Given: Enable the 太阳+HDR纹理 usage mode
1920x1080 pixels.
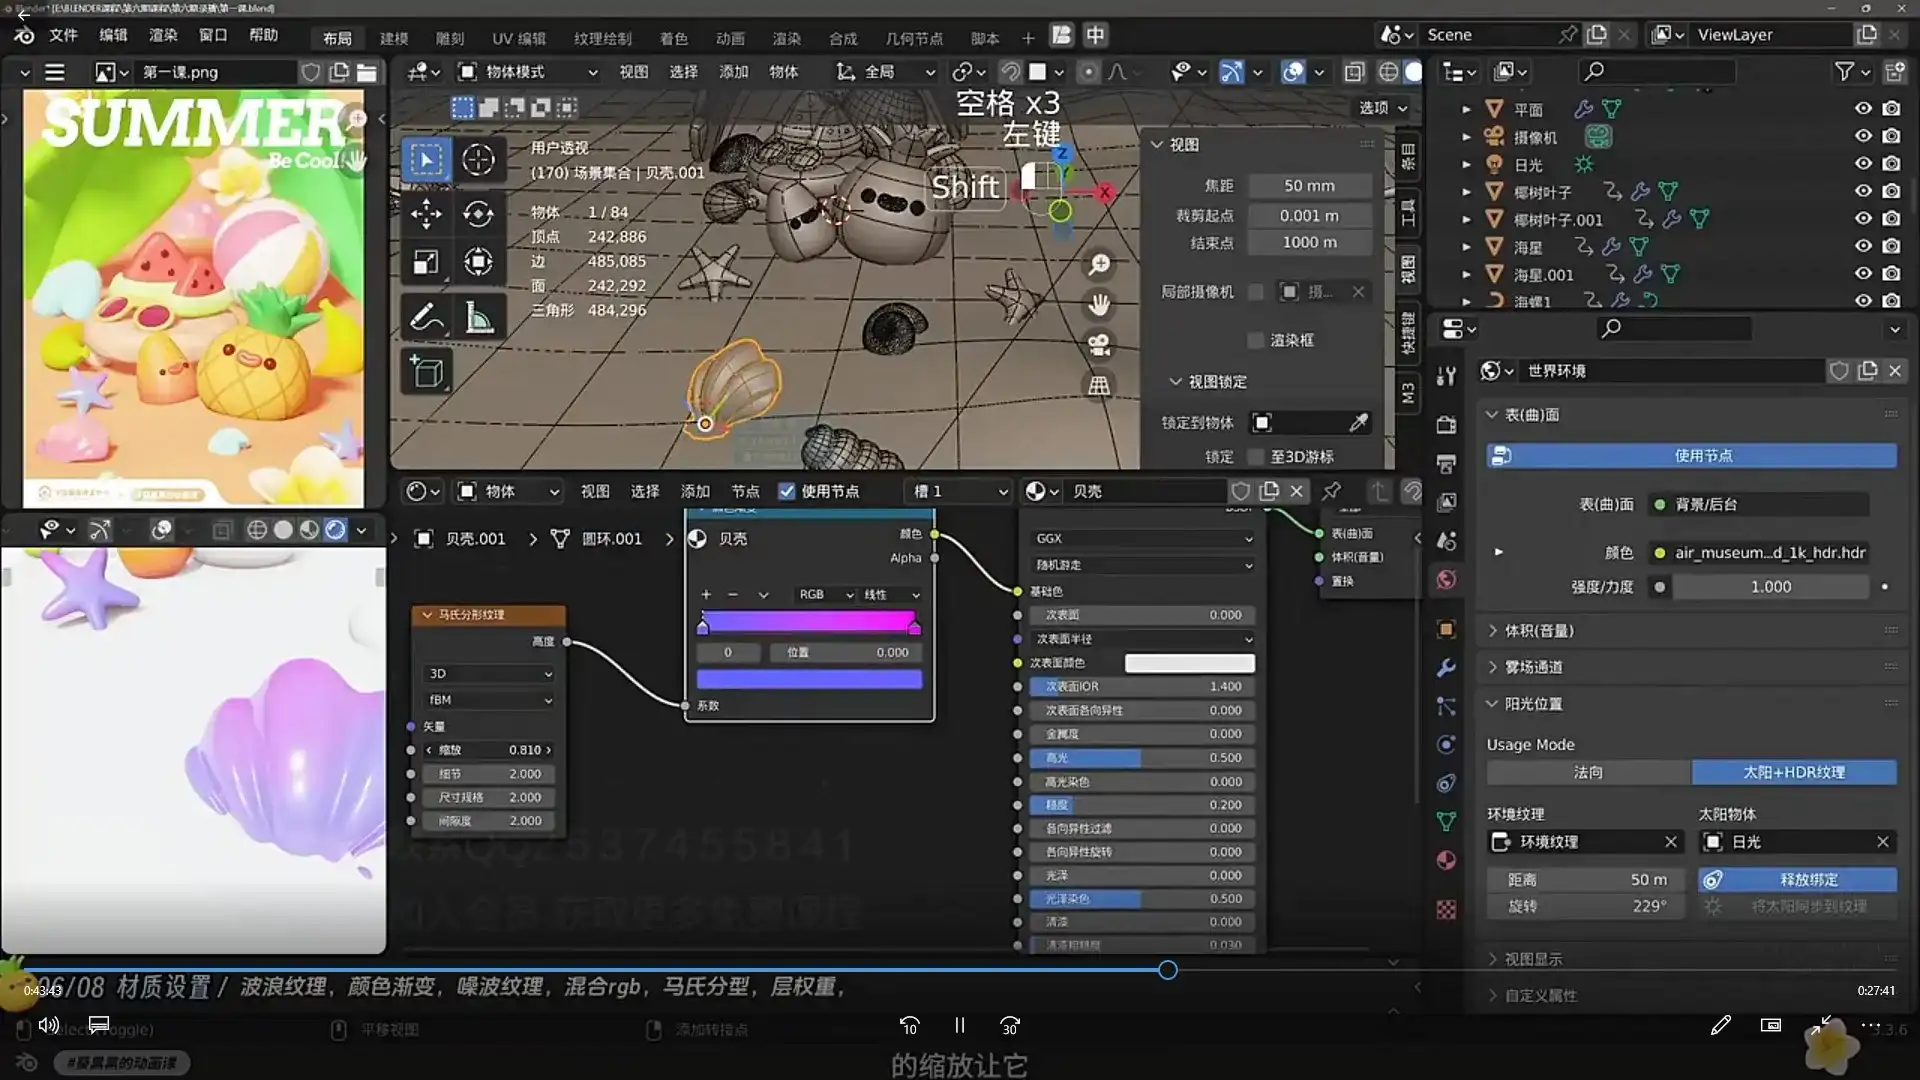Looking at the screenshot, I should [1793, 772].
